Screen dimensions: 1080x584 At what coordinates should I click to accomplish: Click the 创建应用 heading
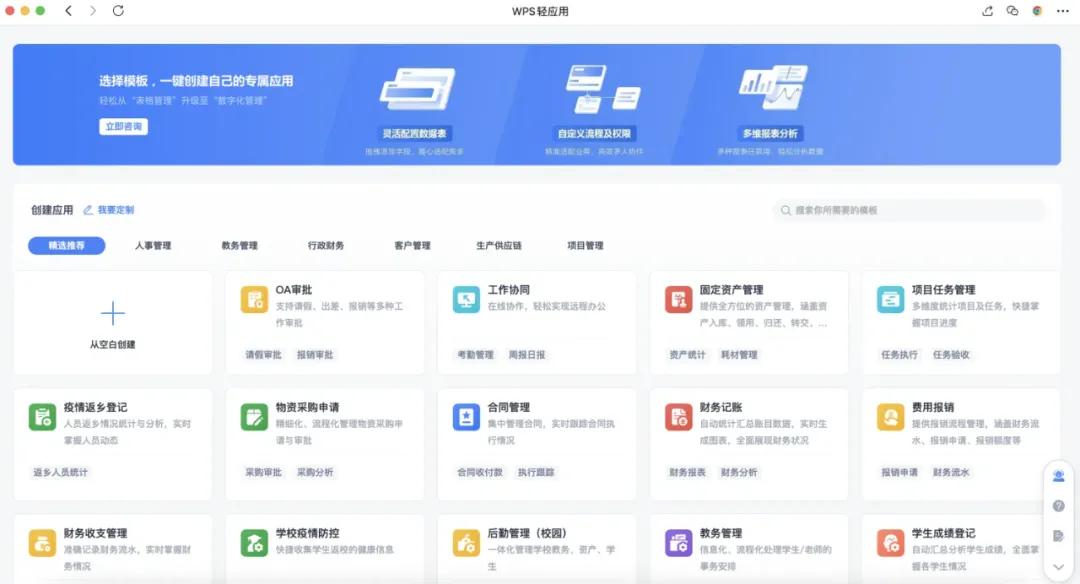tap(52, 210)
